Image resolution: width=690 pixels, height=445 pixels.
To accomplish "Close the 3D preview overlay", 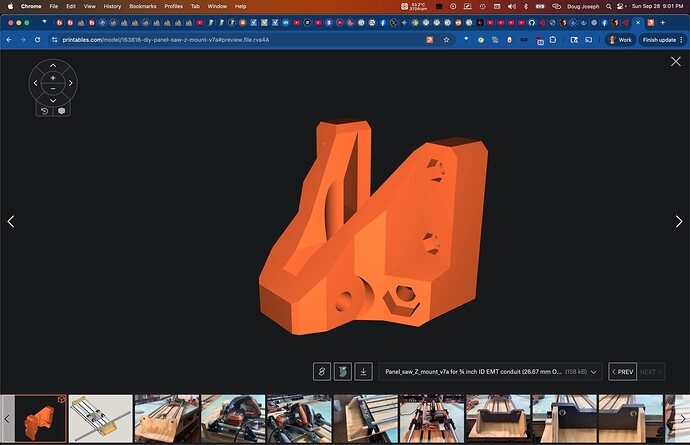I will (x=675, y=62).
